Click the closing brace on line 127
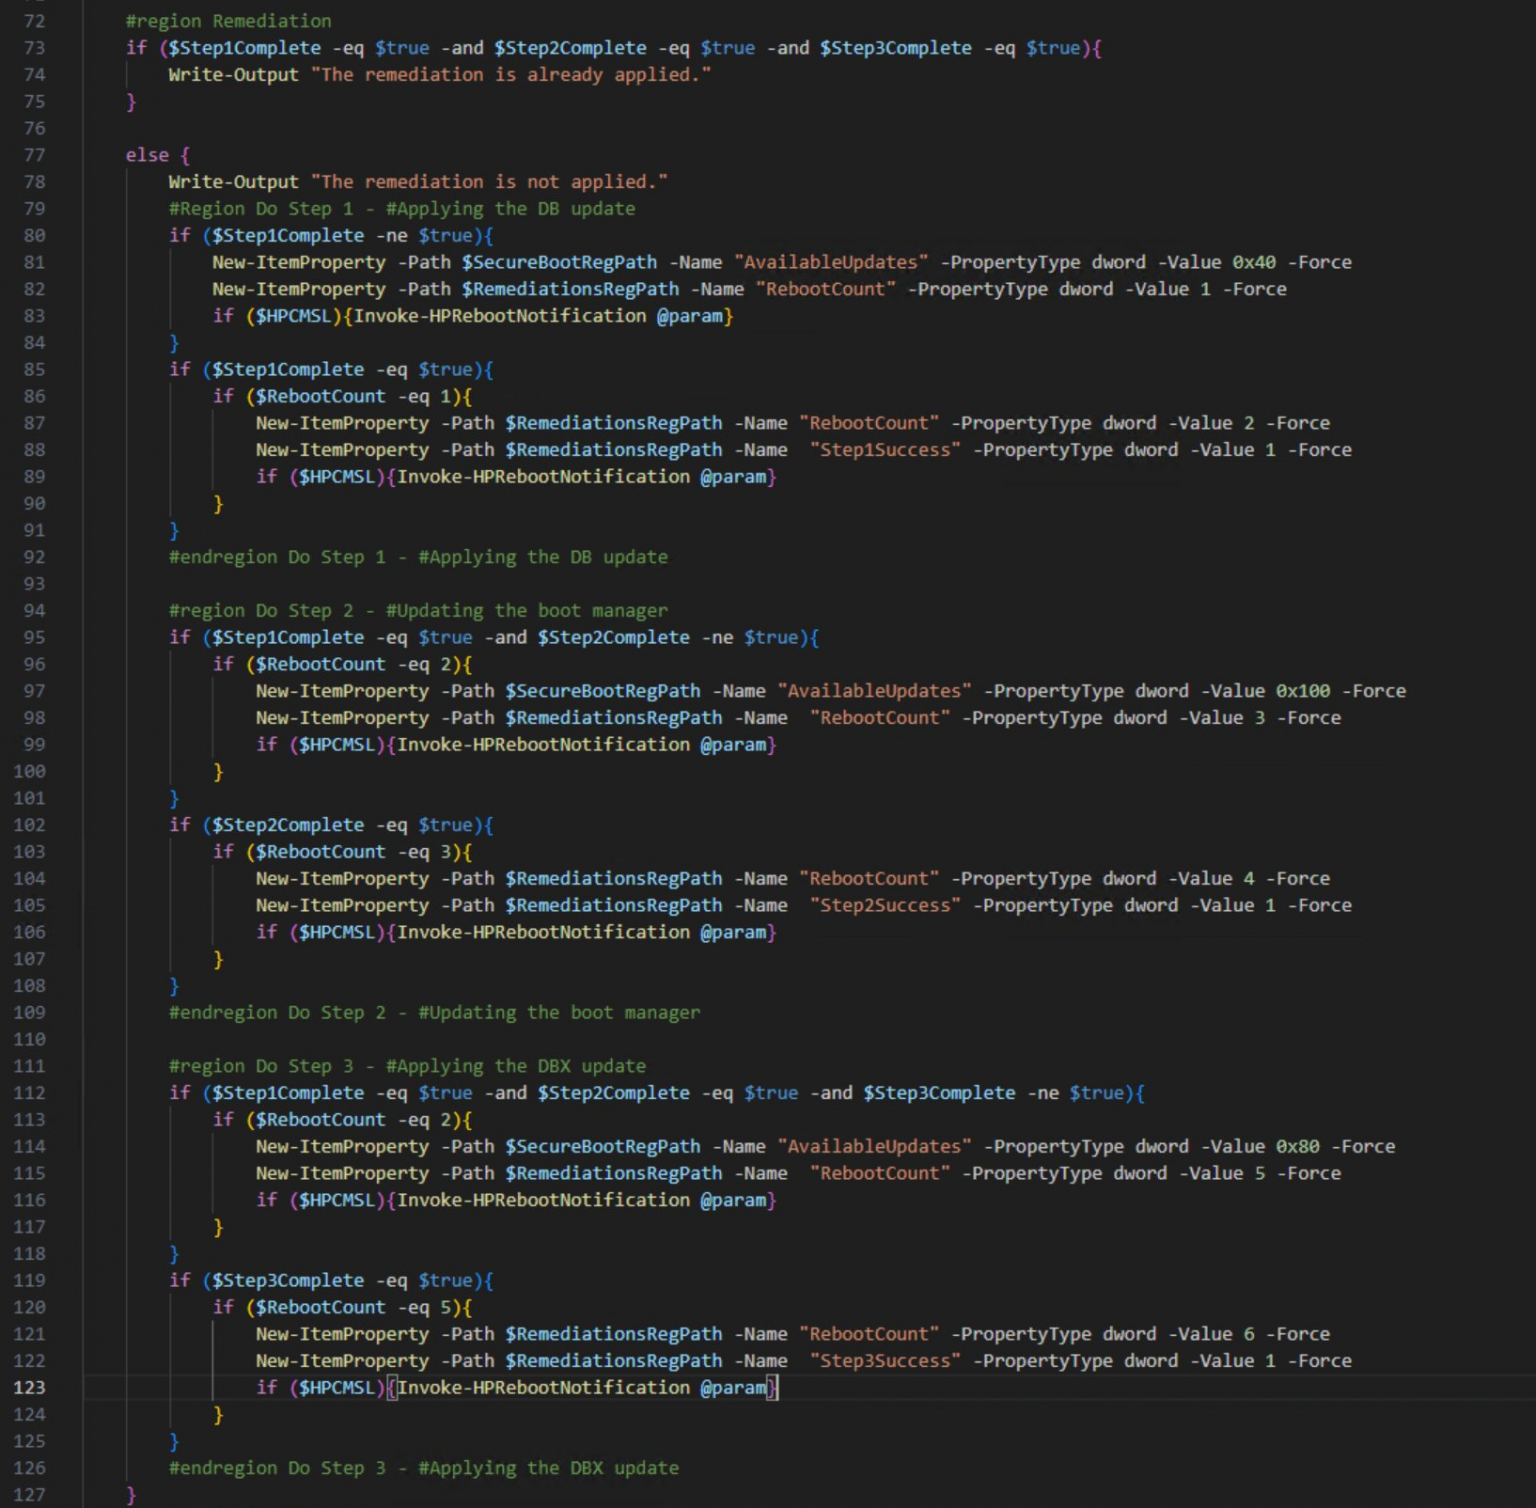Screen dimensions: 1536x1508 (x=131, y=1495)
